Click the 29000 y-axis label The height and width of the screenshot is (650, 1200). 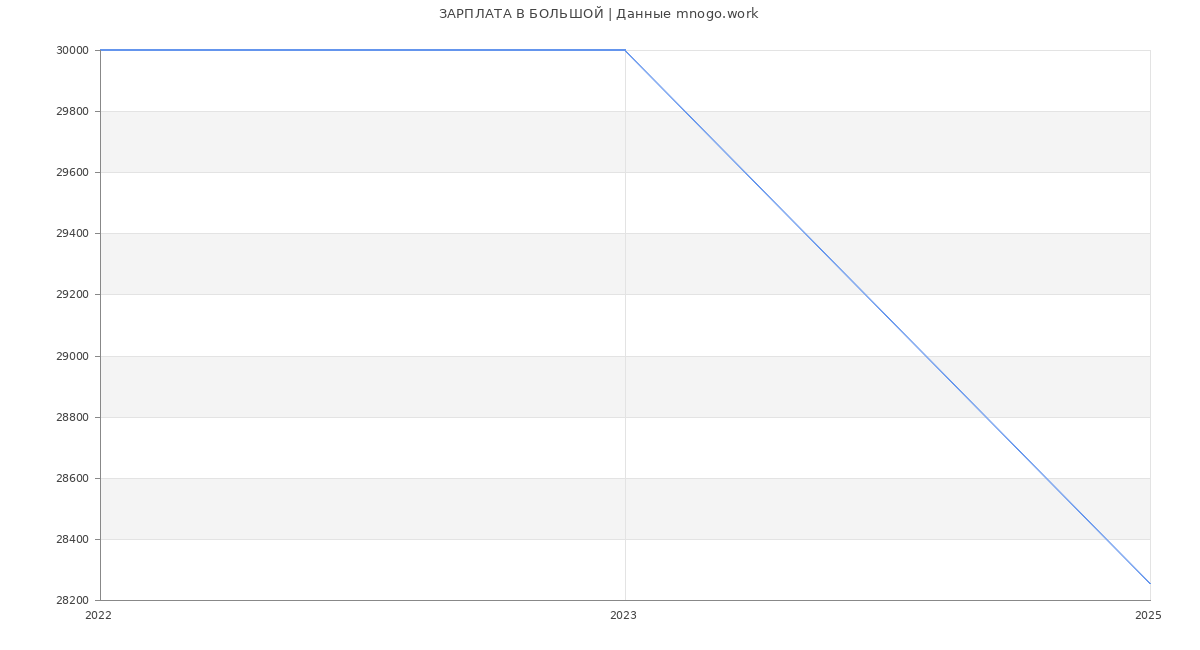[x=72, y=357]
